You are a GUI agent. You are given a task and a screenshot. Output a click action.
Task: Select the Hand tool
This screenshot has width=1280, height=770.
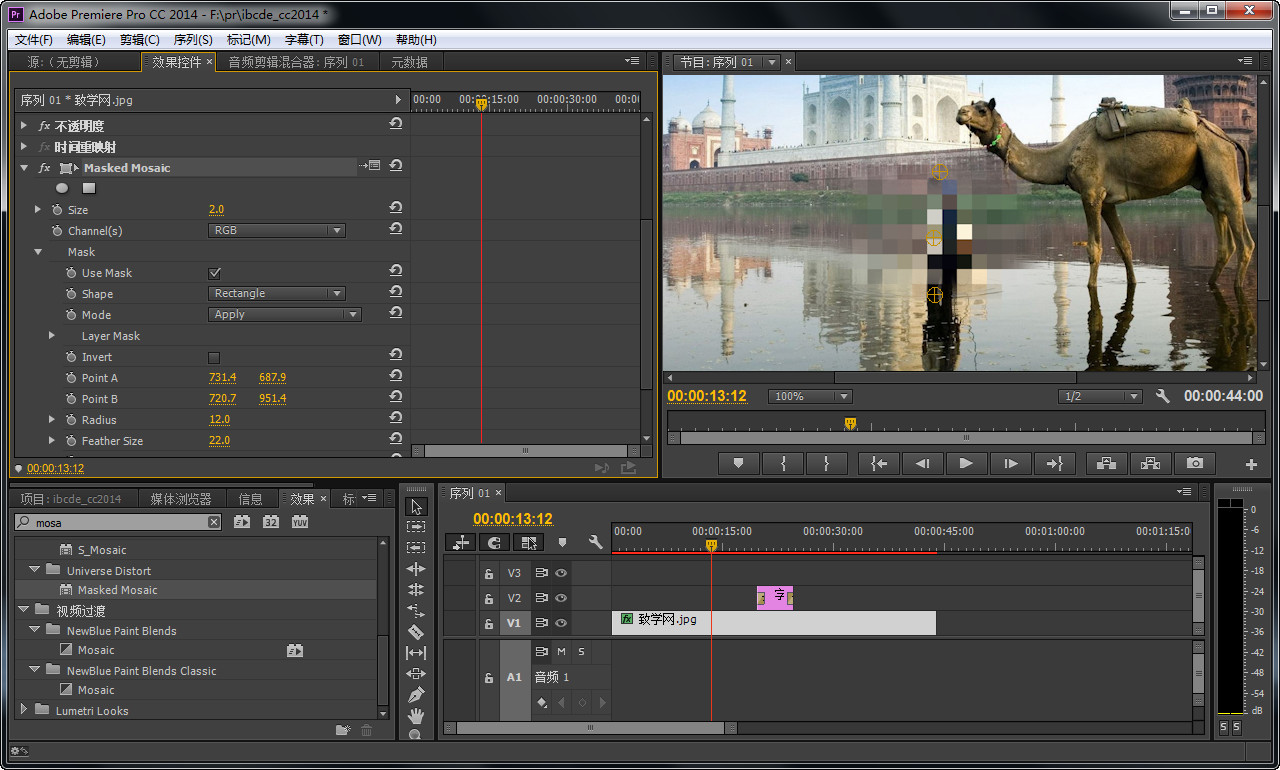[x=416, y=715]
